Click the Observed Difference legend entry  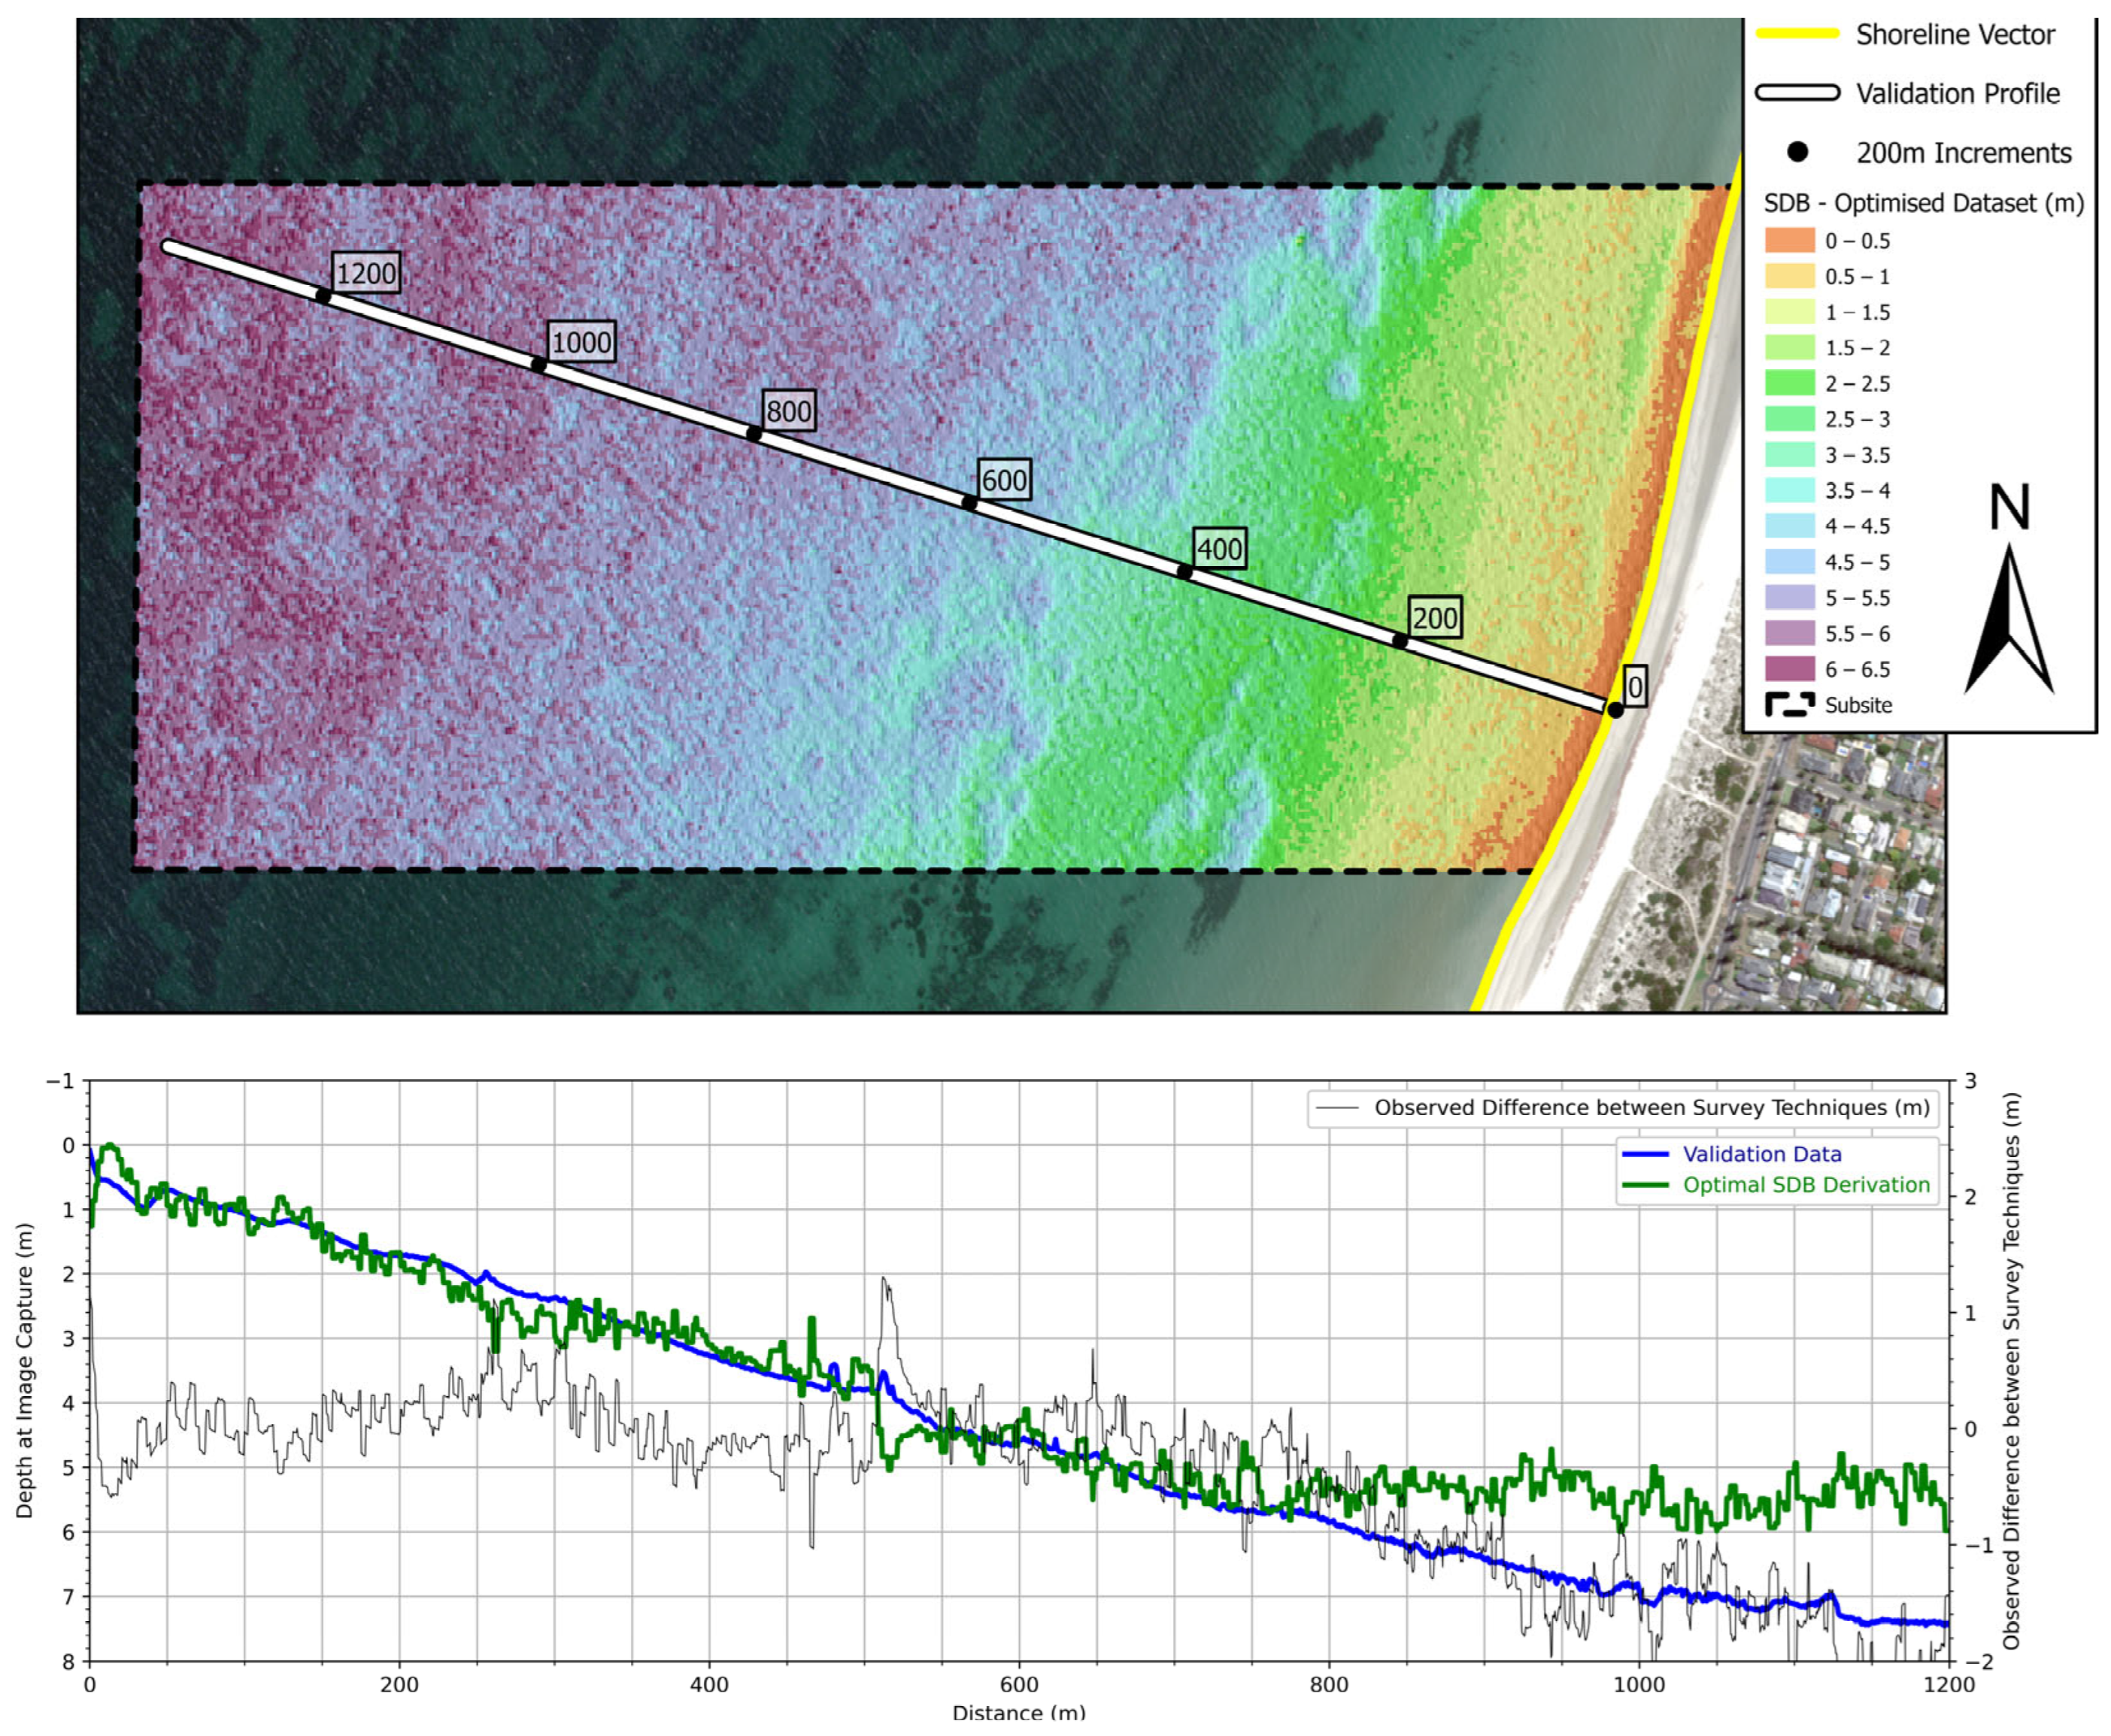[1651, 1108]
